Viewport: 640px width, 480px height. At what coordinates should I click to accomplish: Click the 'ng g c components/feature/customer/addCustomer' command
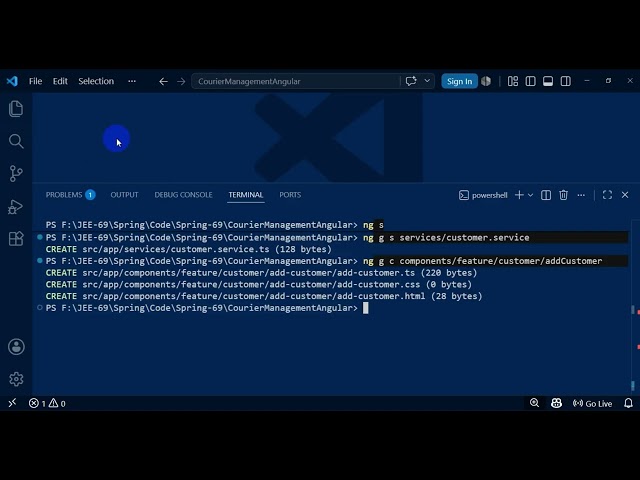point(482,261)
